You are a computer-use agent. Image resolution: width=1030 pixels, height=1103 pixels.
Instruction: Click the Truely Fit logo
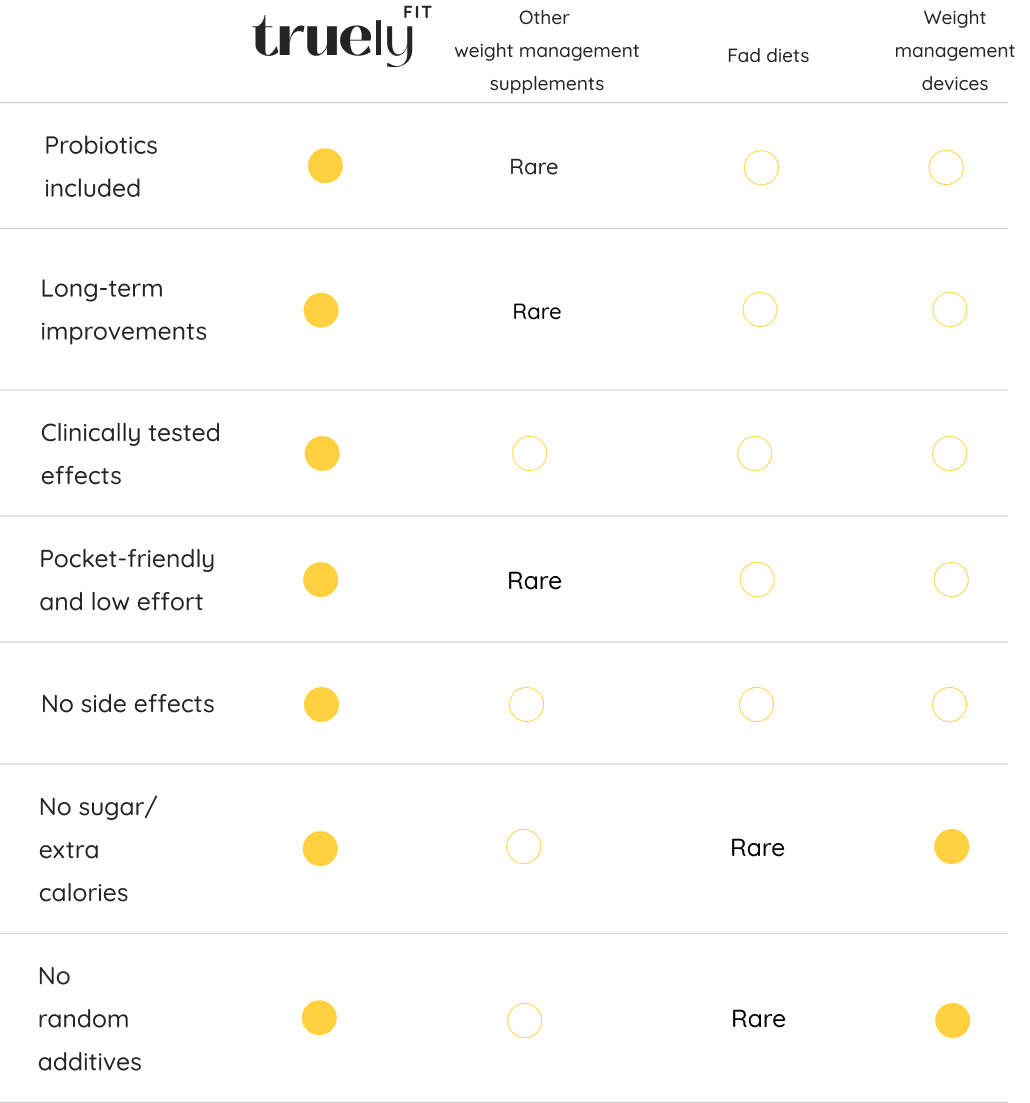click(x=341, y=40)
